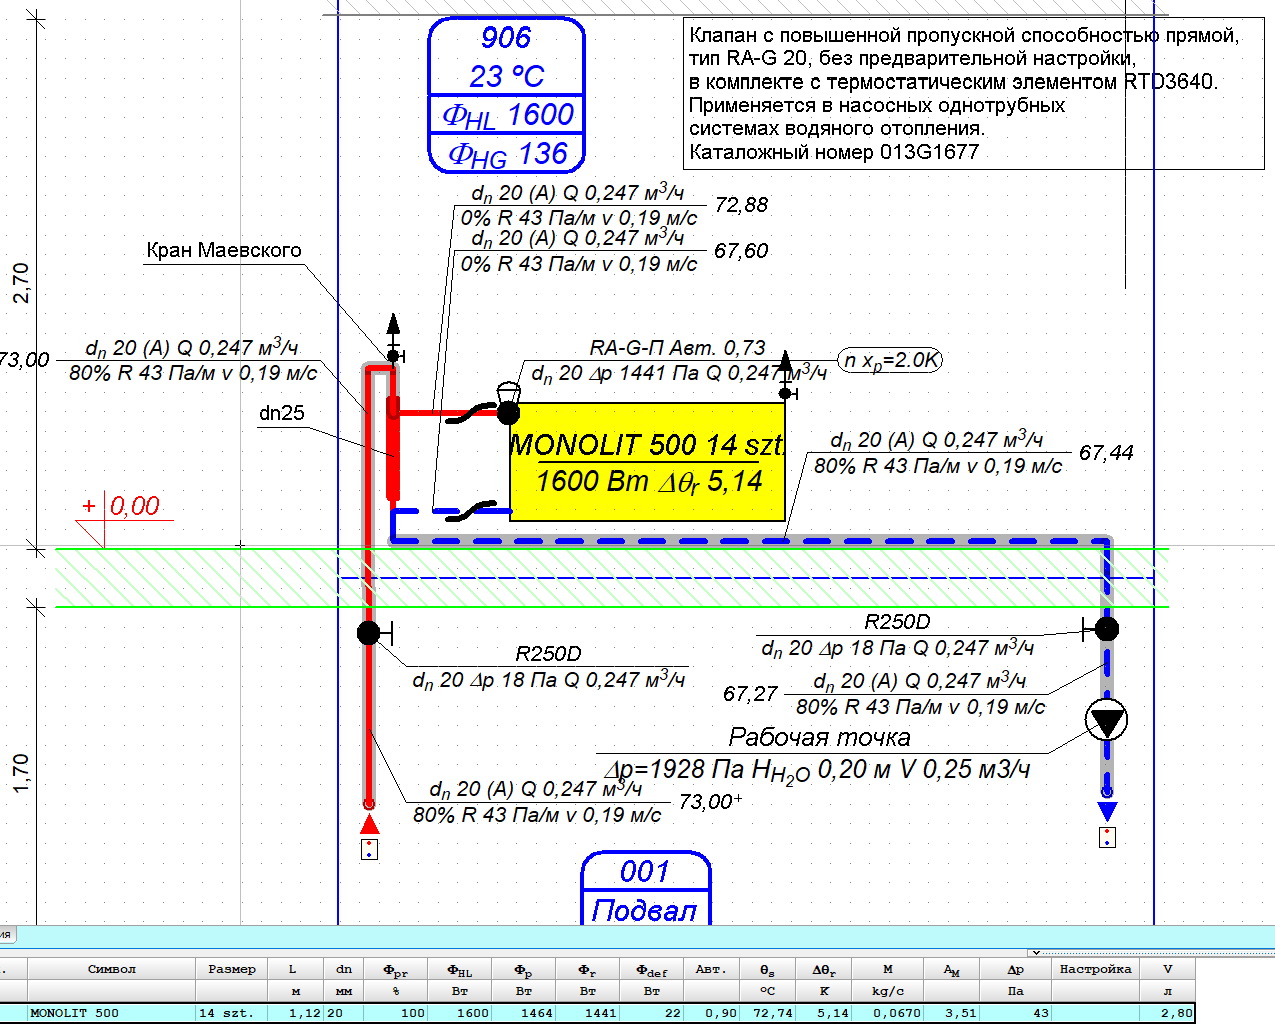Click the 72,88 temperature value

click(x=741, y=205)
